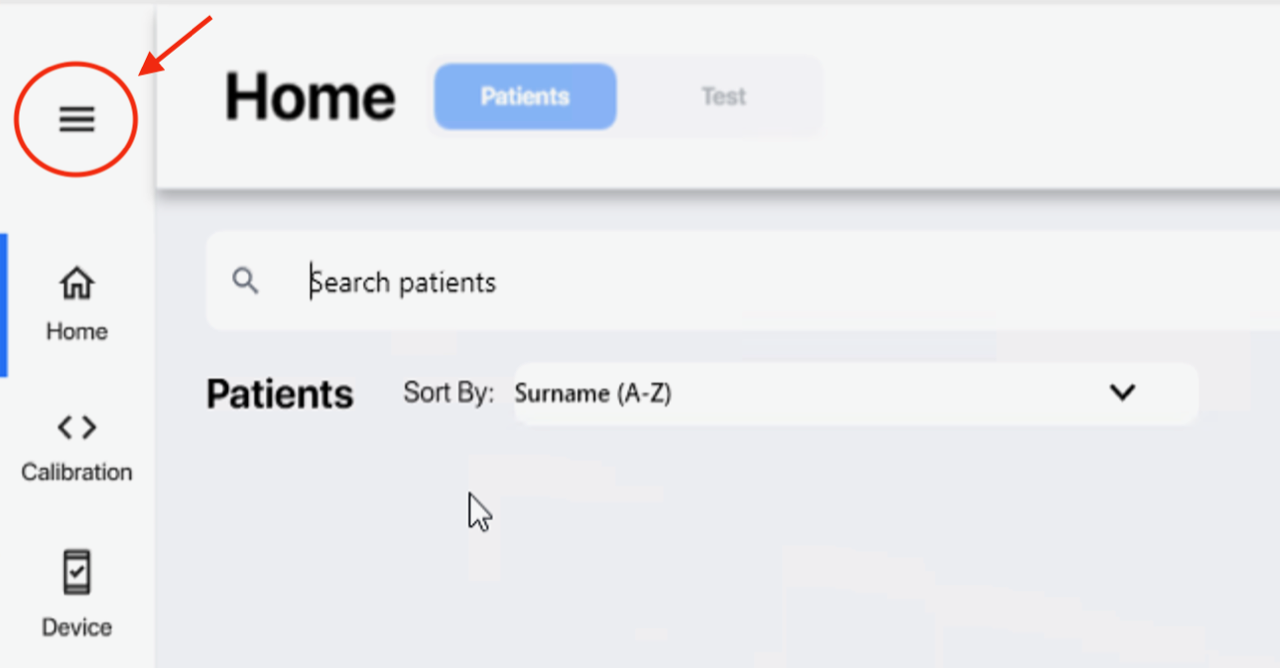This screenshot has width=1280, height=668.
Task: Focus the Search patients field
Action: click(743, 281)
